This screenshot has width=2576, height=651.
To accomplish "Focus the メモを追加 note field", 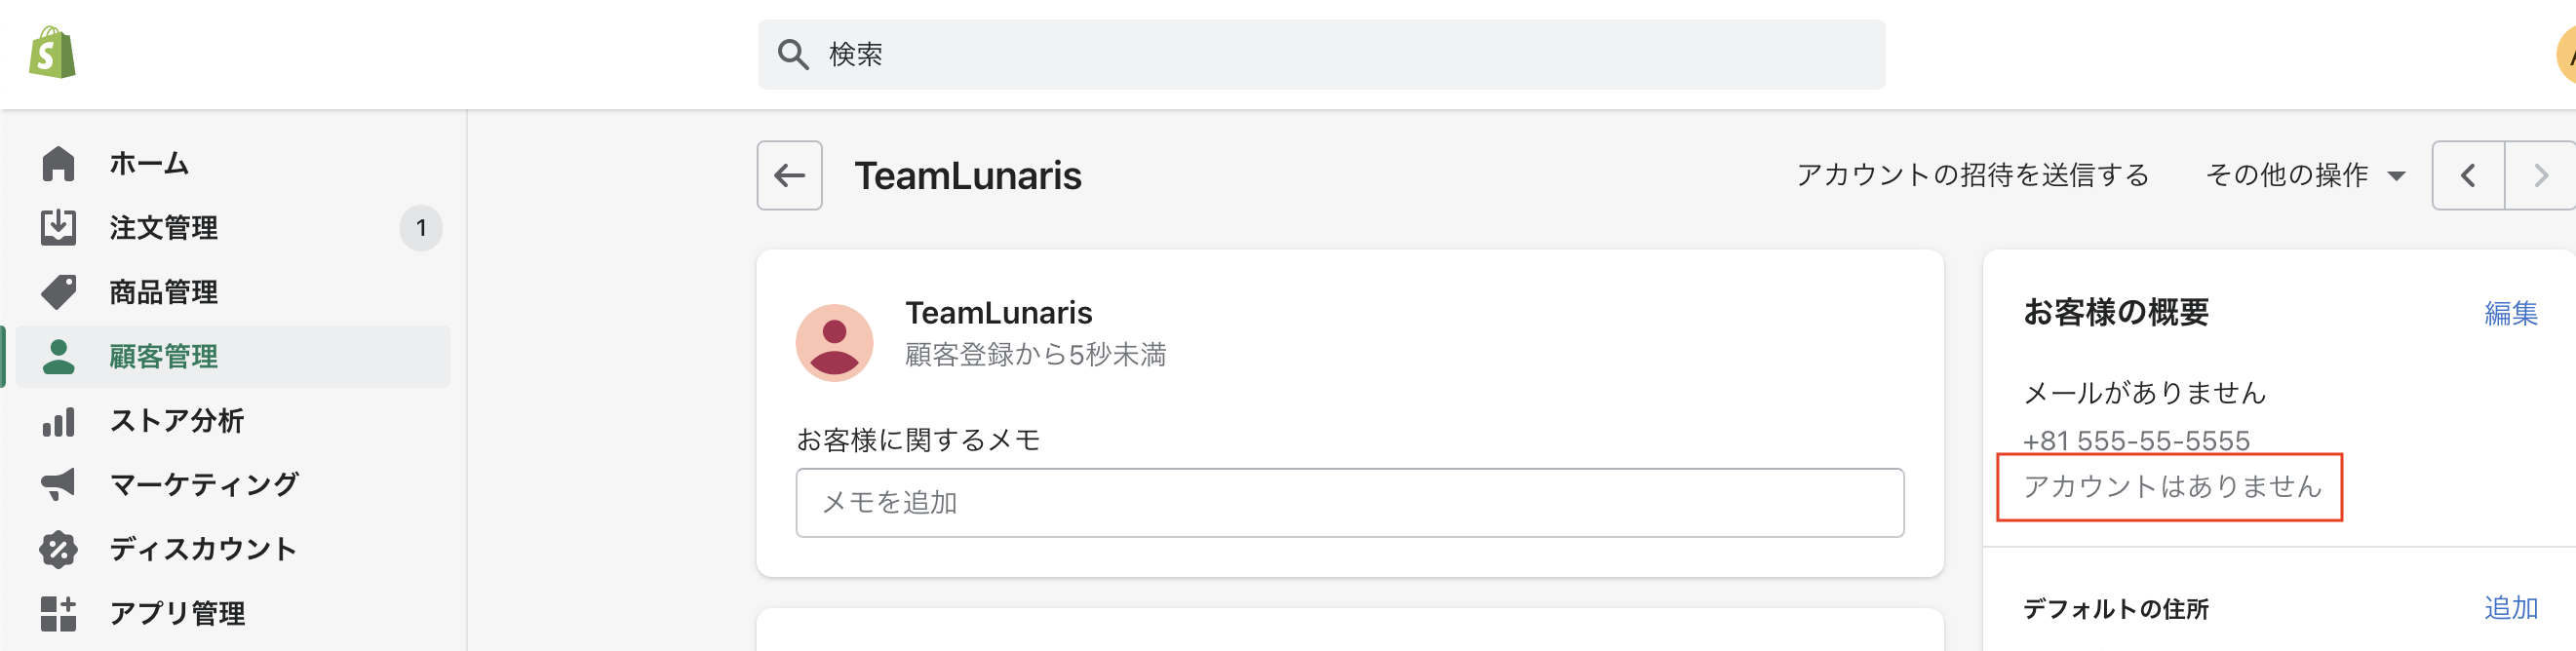I will coord(1350,502).
